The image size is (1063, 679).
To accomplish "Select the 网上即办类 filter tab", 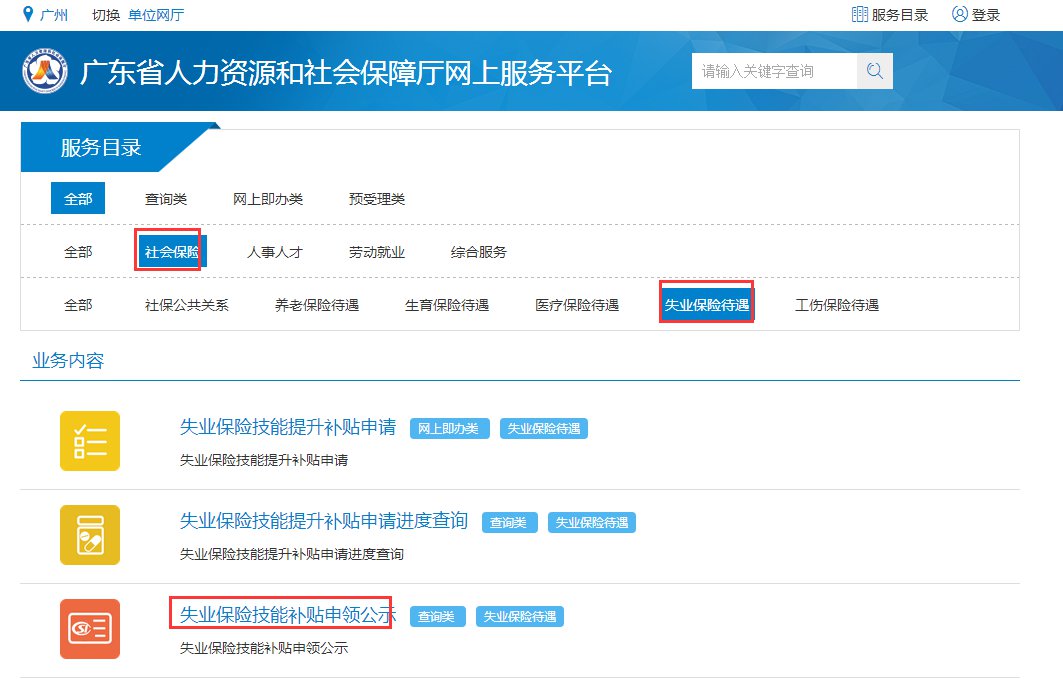I will pos(268,199).
